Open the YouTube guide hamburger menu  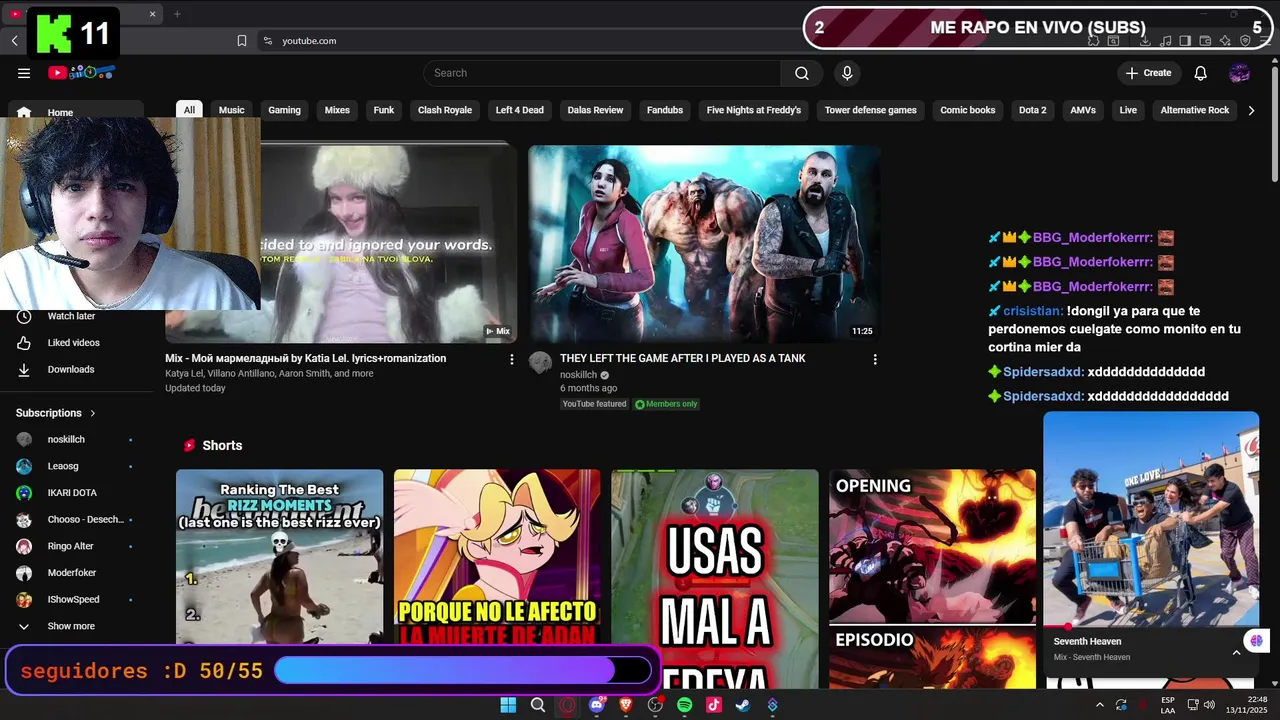click(x=24, y=73)
